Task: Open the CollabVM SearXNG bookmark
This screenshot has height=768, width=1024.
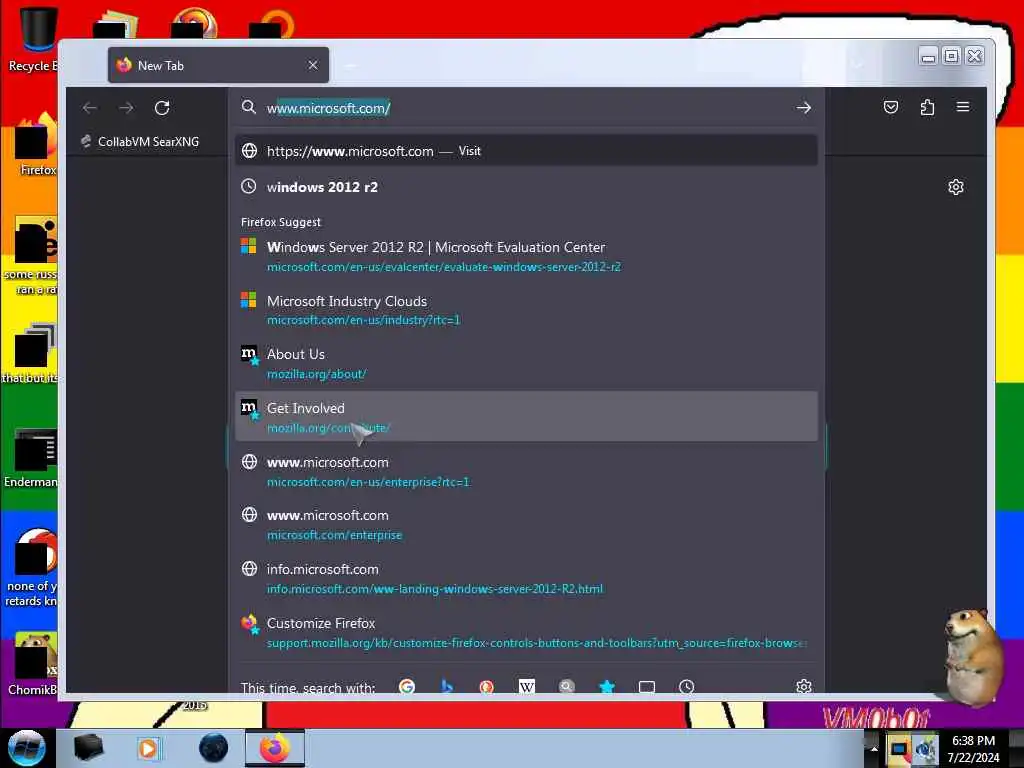Action: click(x=140, y=142)
